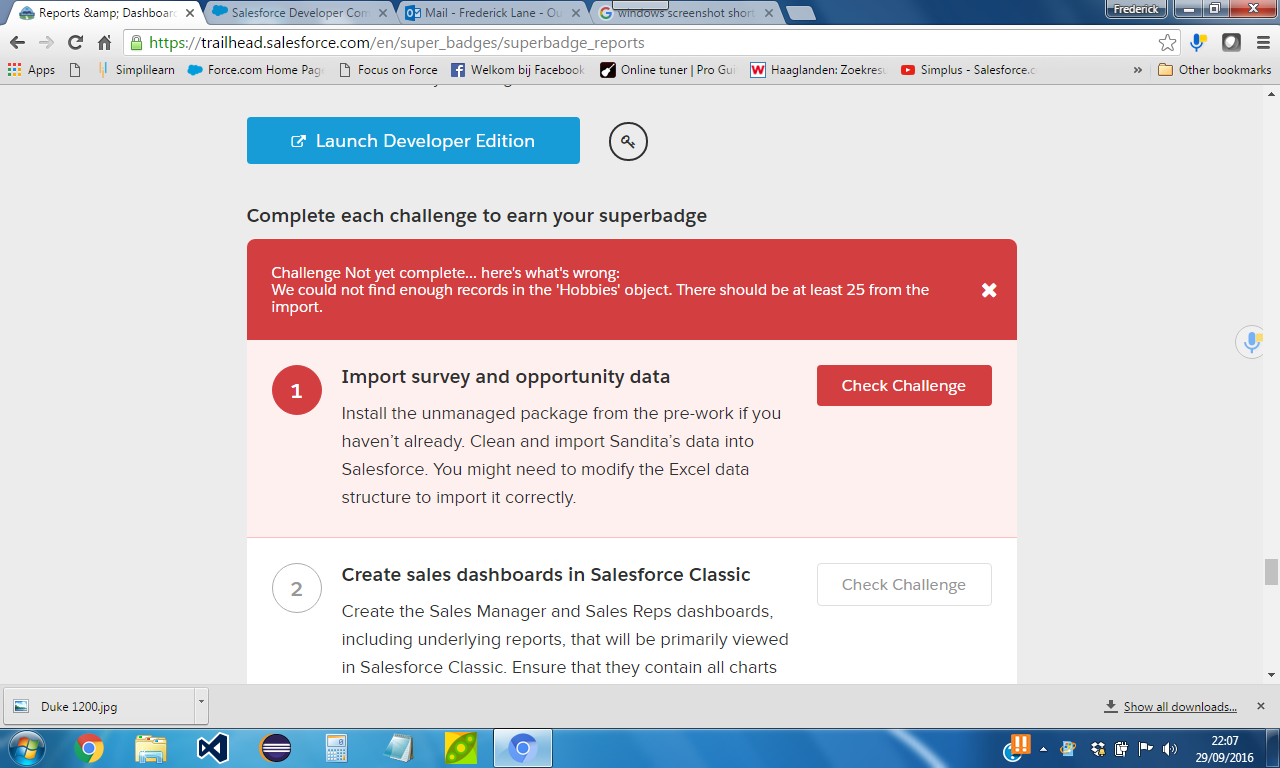
Task: Click Show all downloads link
Action: tap(1180, 707)
